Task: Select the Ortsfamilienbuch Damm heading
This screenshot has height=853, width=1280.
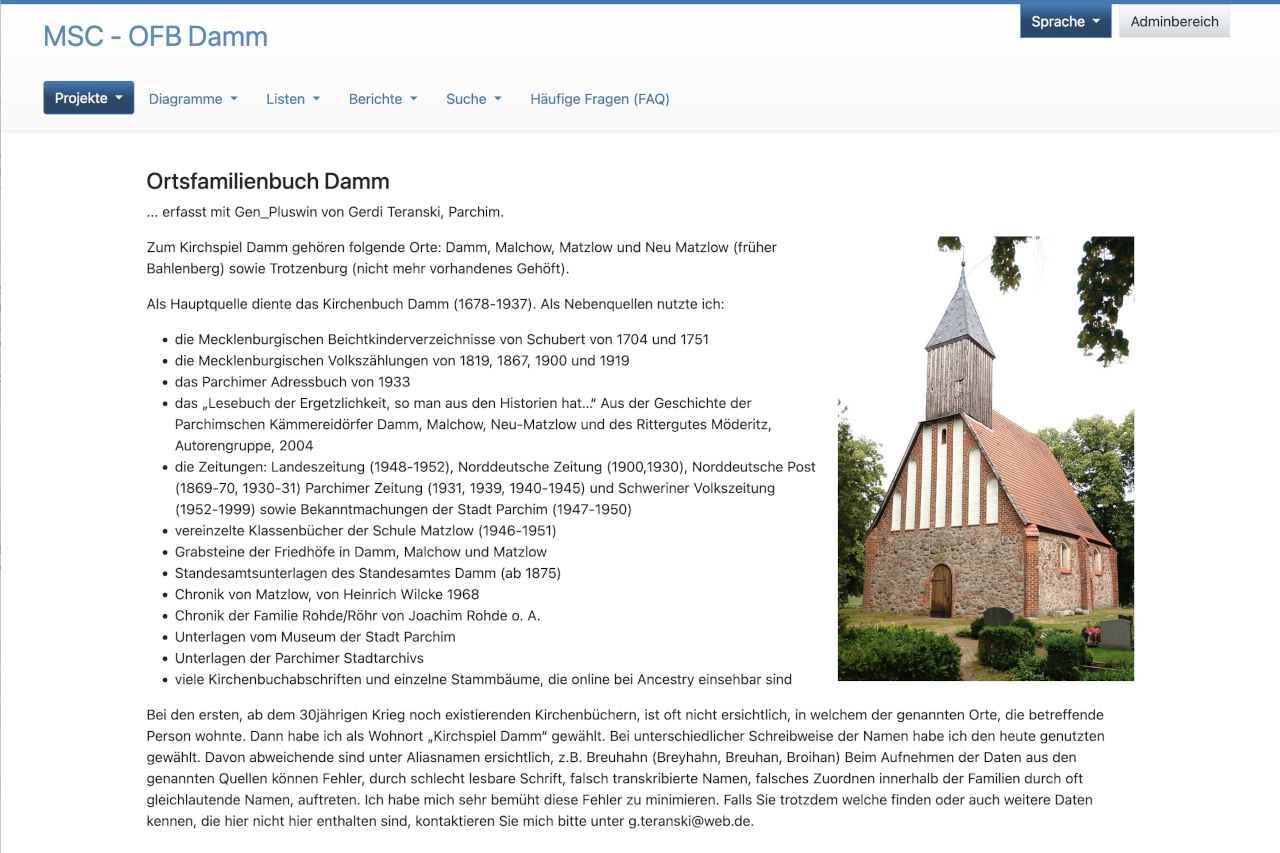Action: 267,181
